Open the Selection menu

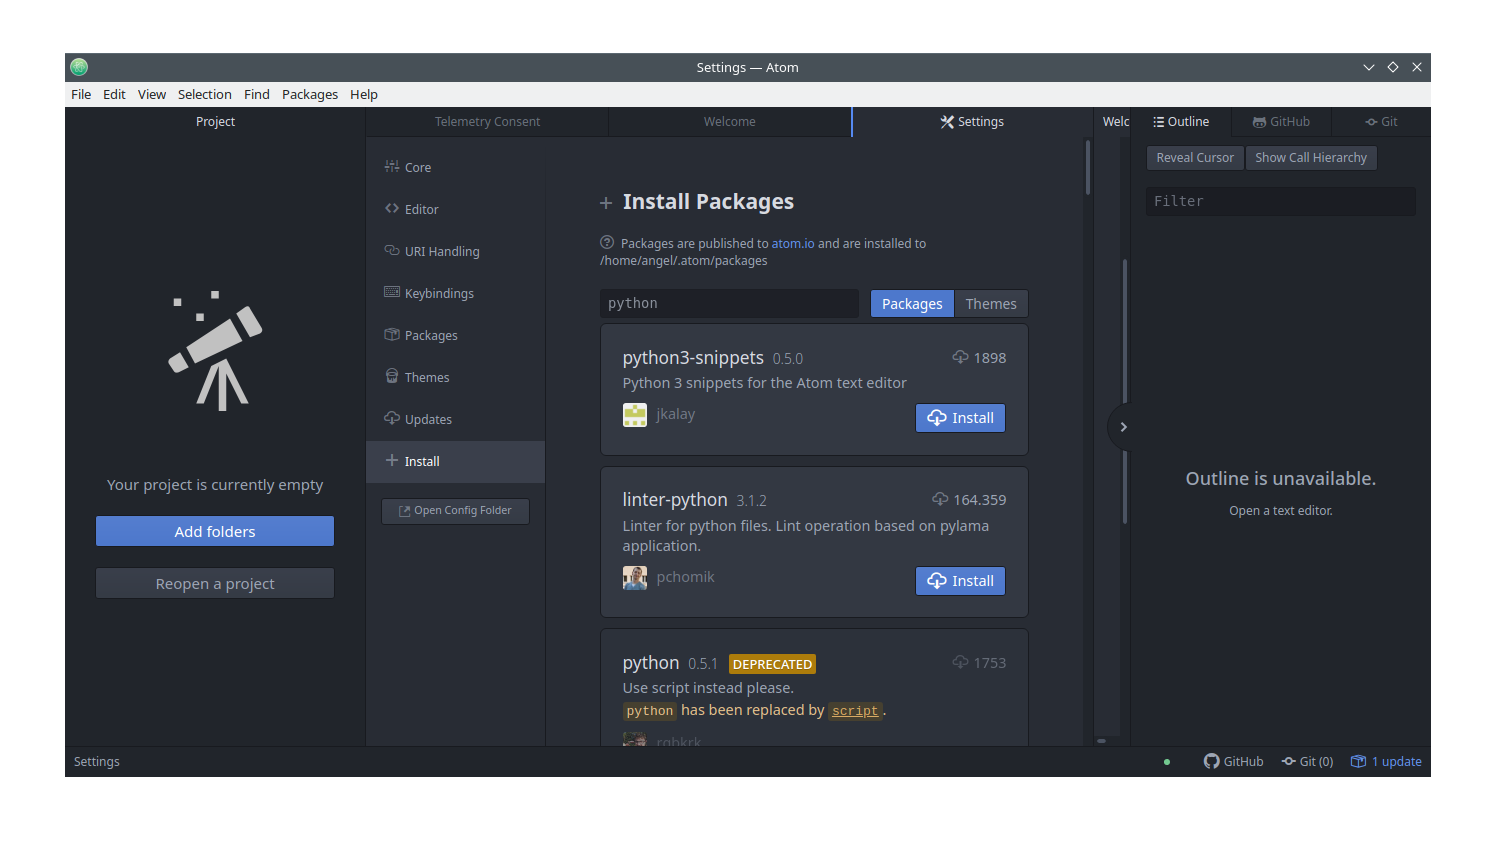205,95
